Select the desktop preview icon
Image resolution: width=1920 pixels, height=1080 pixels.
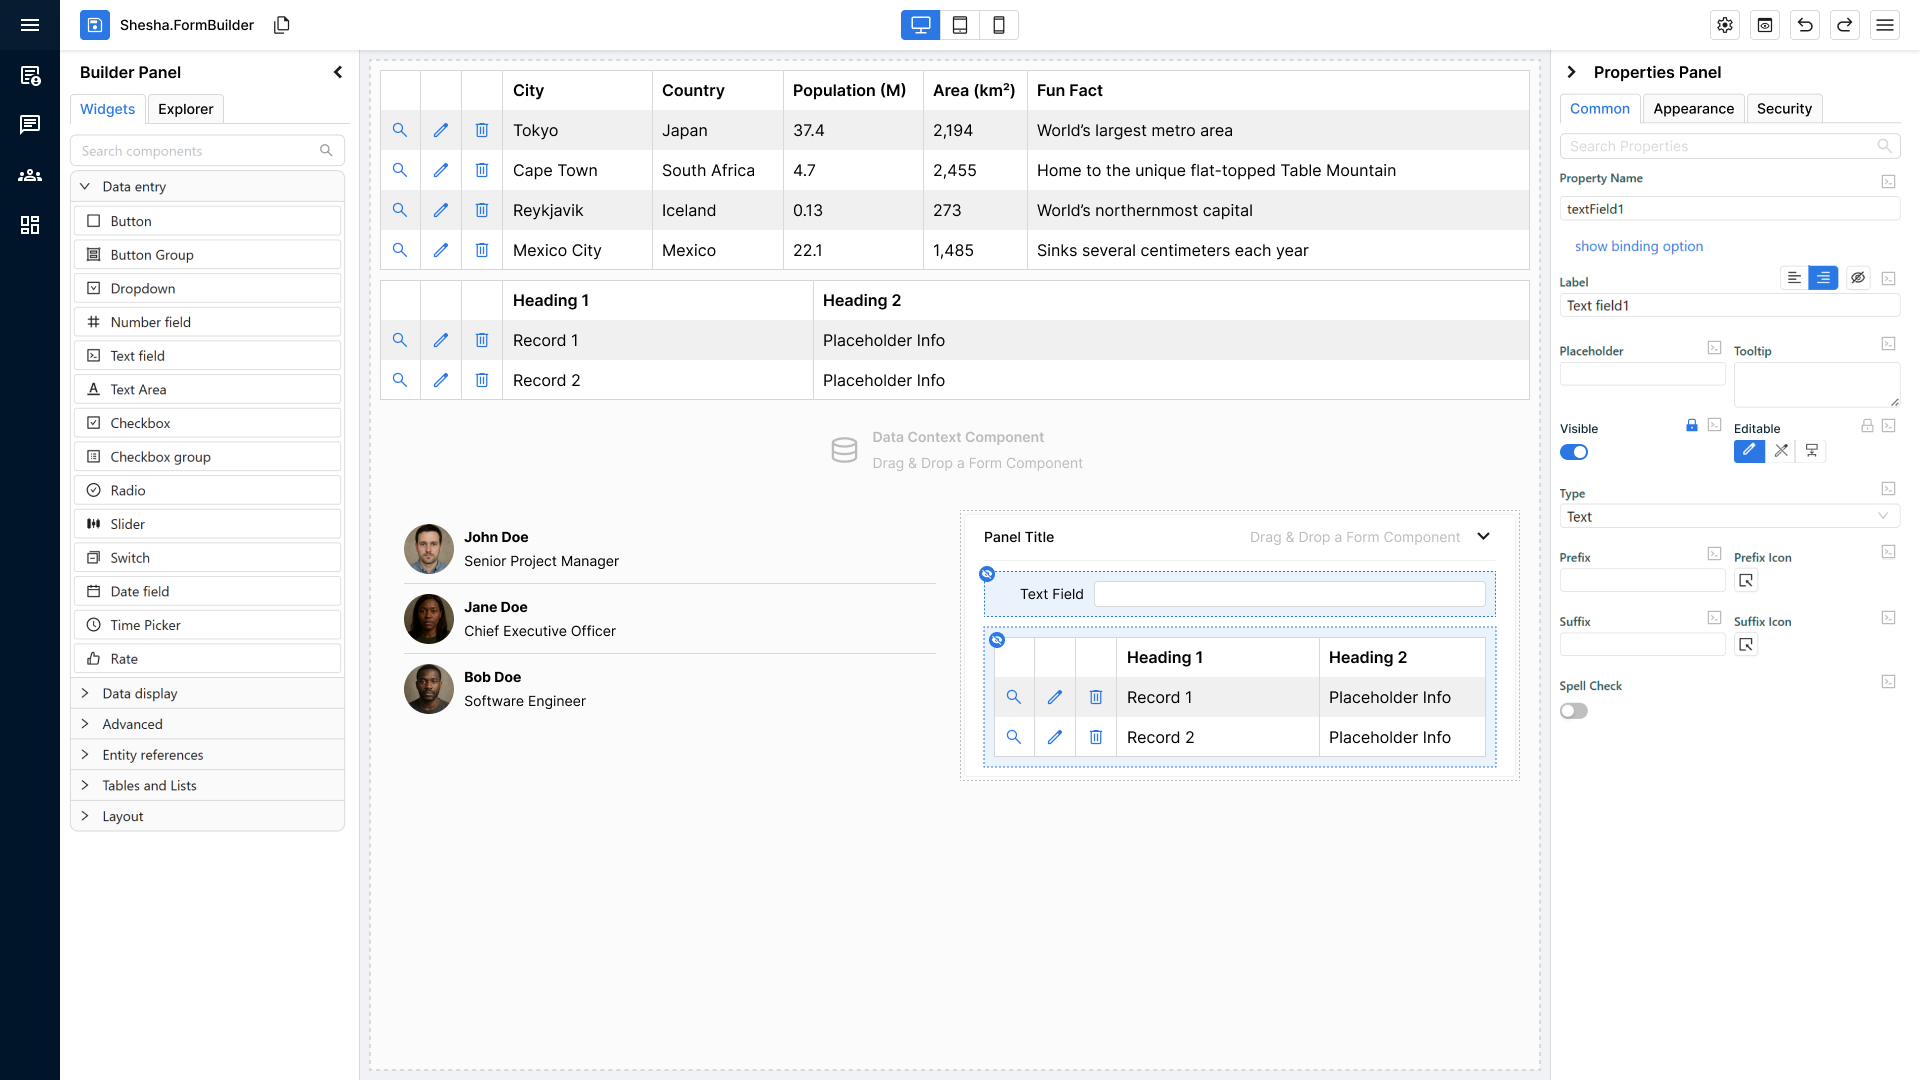click(919, 25)
